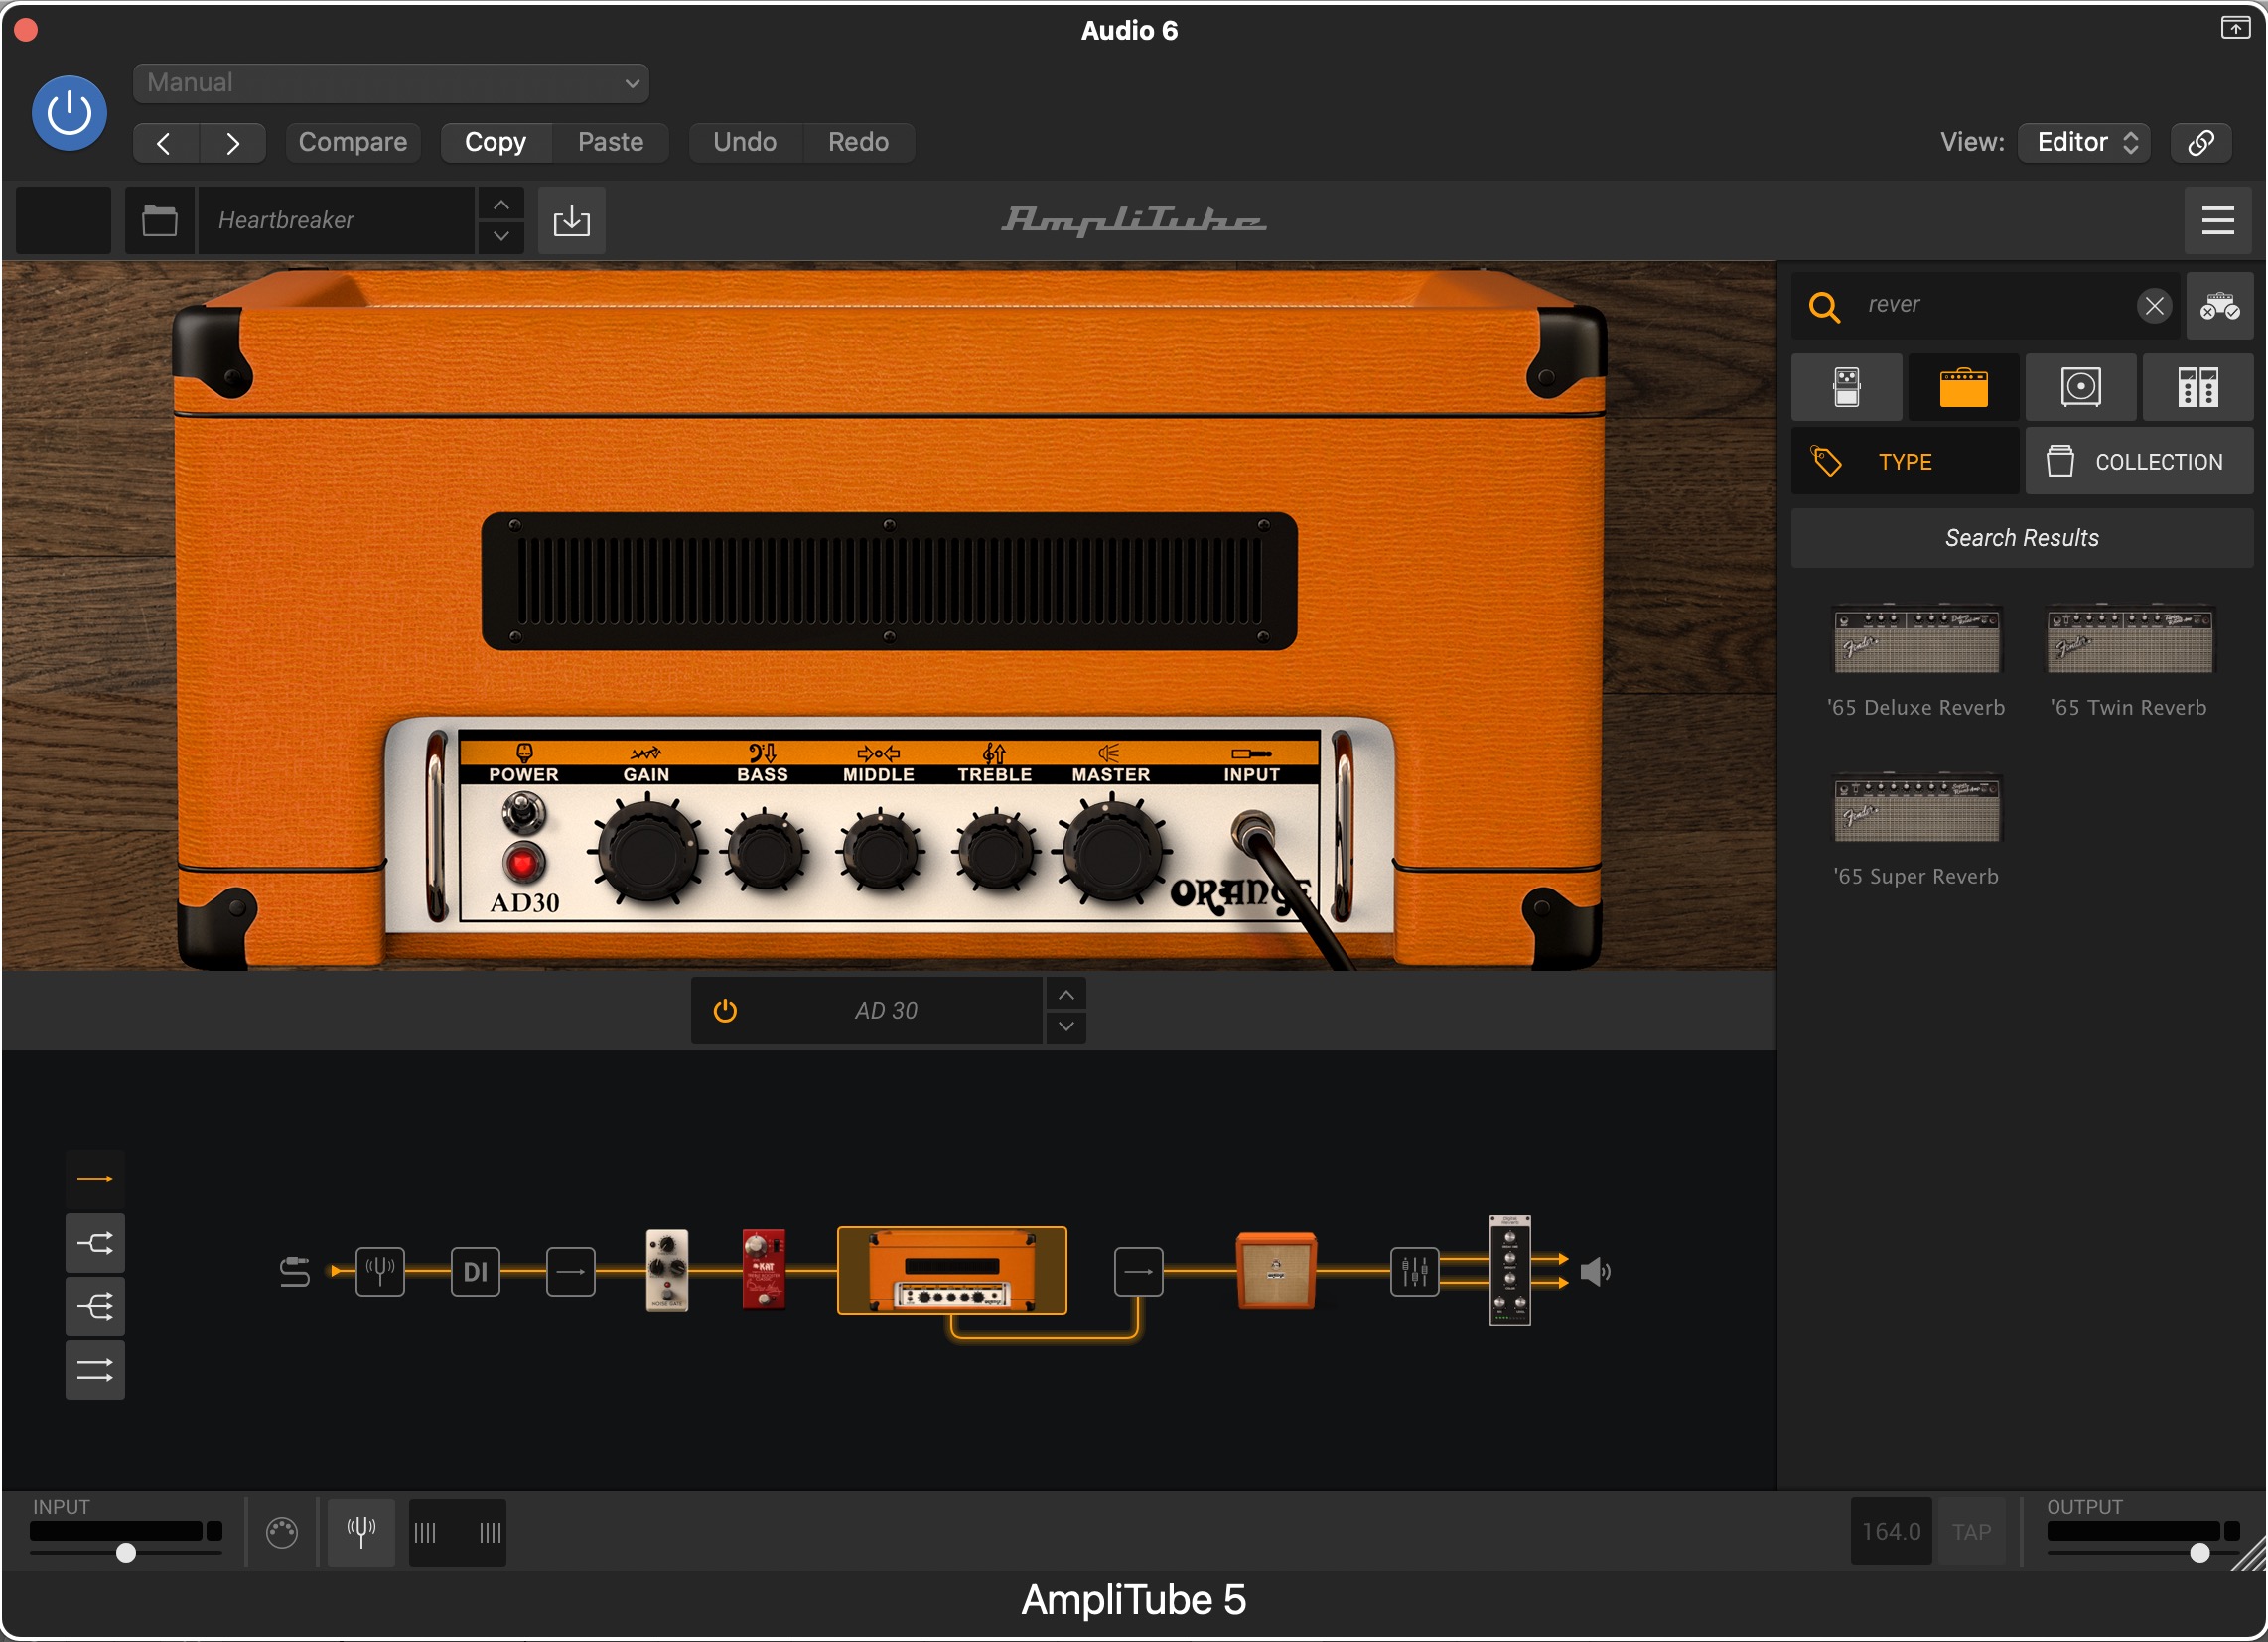Select the parallel lines routing icon
This screenshot has height=1642, width=2268.
[x=95, y=1370]
